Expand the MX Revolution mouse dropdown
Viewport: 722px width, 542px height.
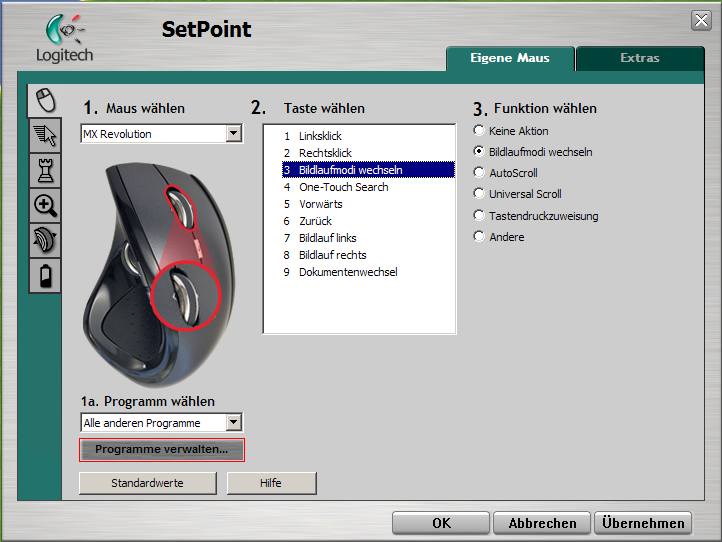[233, 134]
